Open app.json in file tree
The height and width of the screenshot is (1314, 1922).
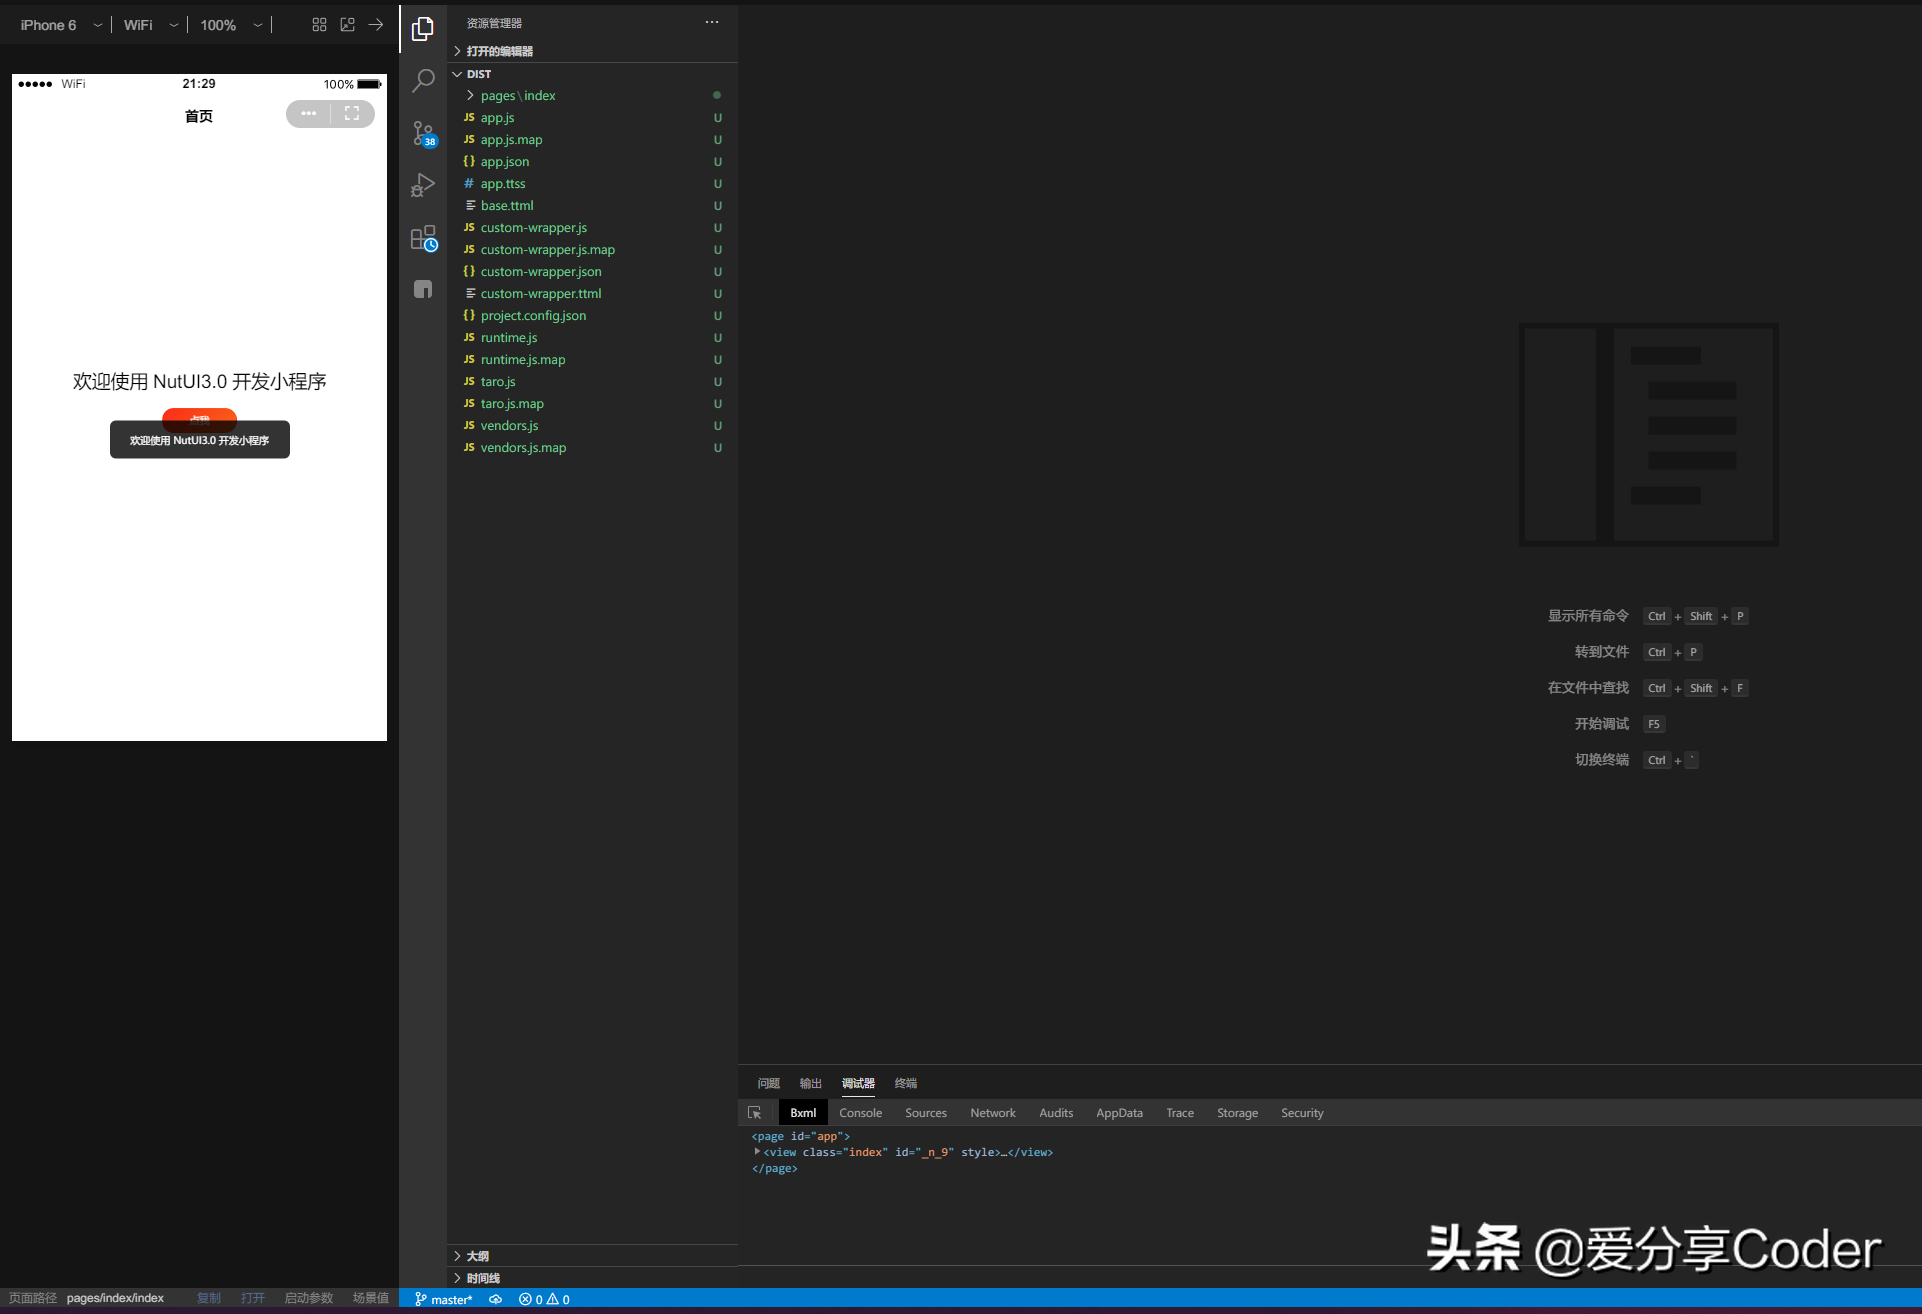592,162
